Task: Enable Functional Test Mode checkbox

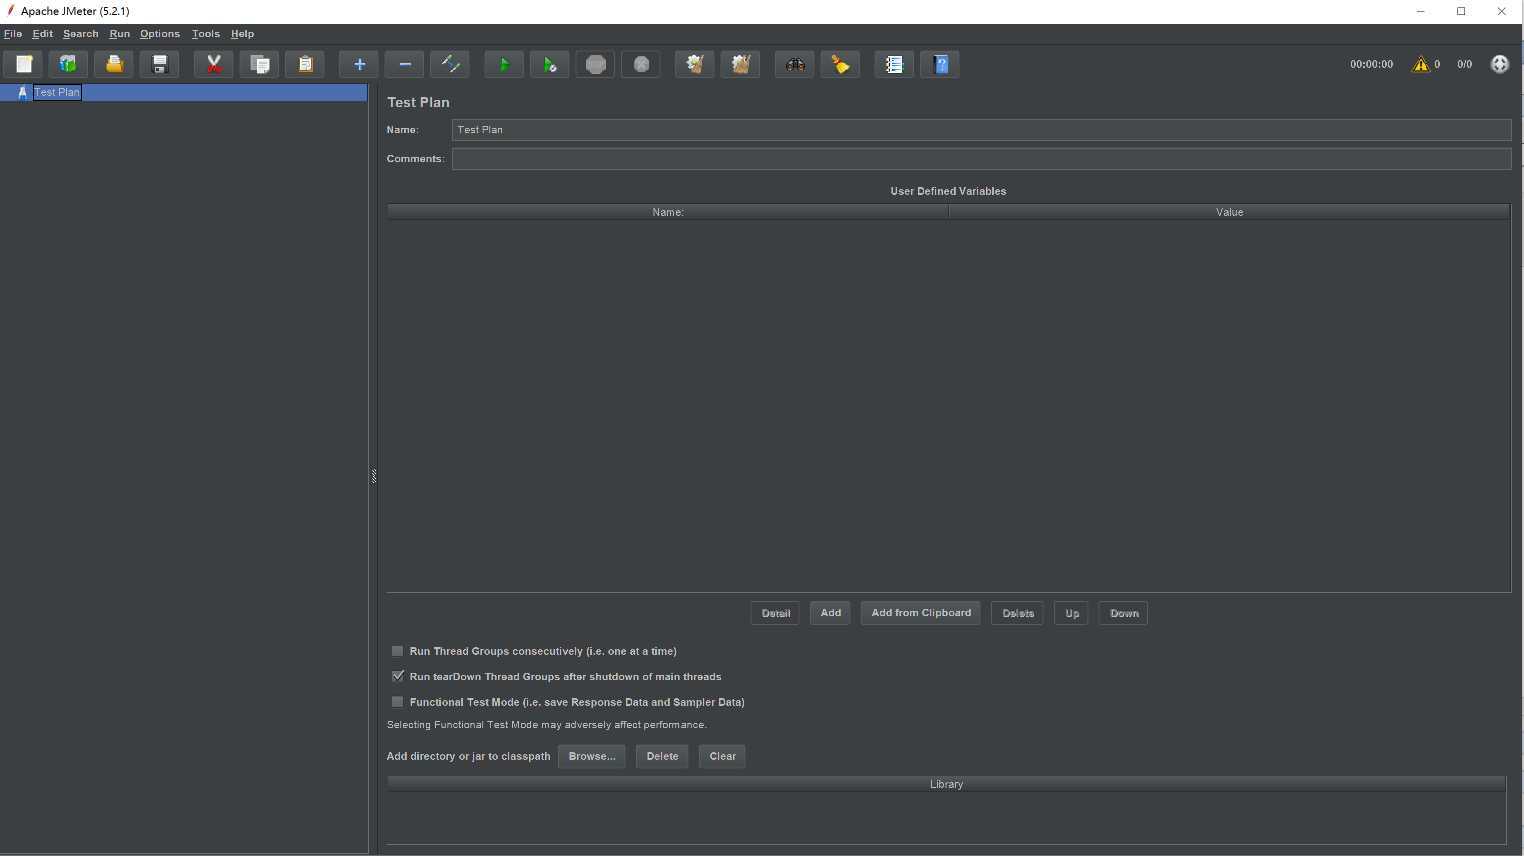Action: [x=398, y=702]
